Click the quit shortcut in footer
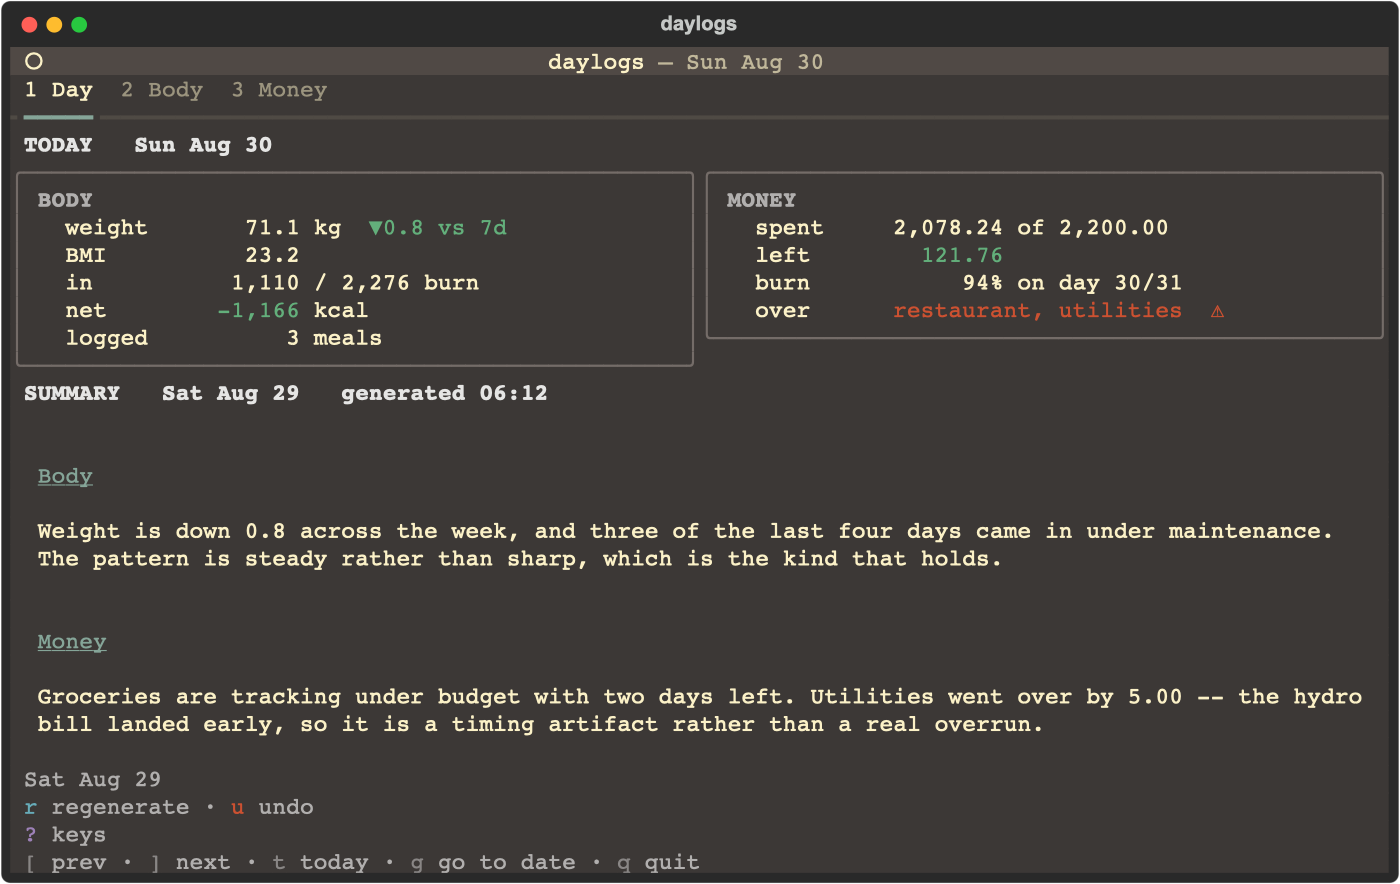The image size is (1400, 884). tap(658, 862)
